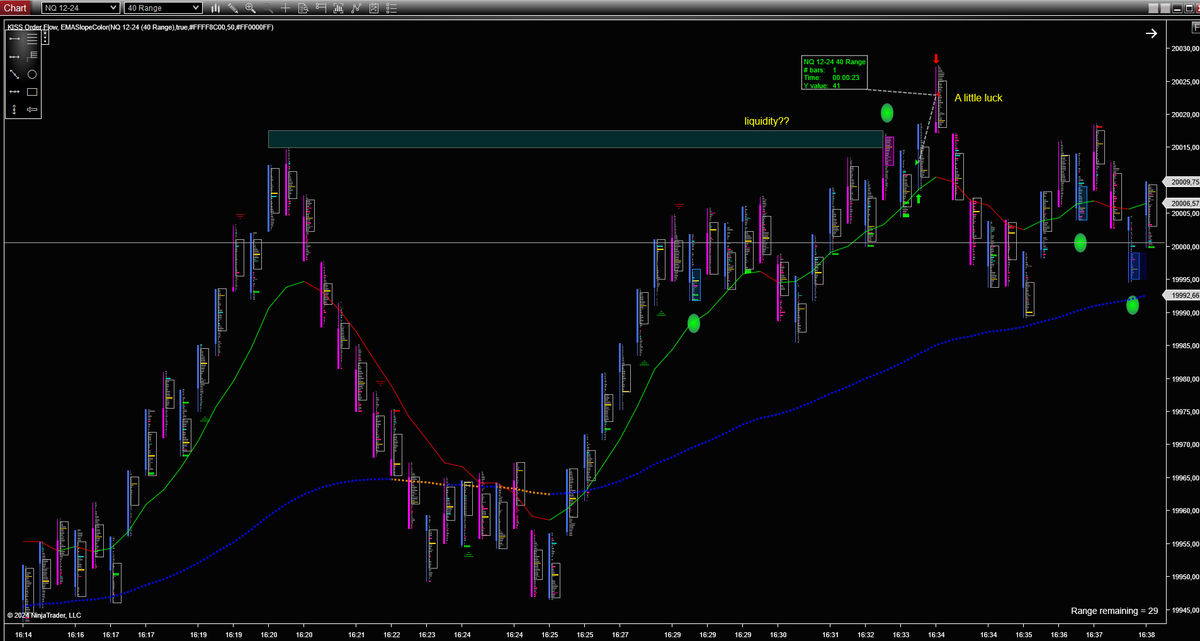1200x641 pixels.
Task: Select the red down arrow above the high bar
Action: pos(936,59)
